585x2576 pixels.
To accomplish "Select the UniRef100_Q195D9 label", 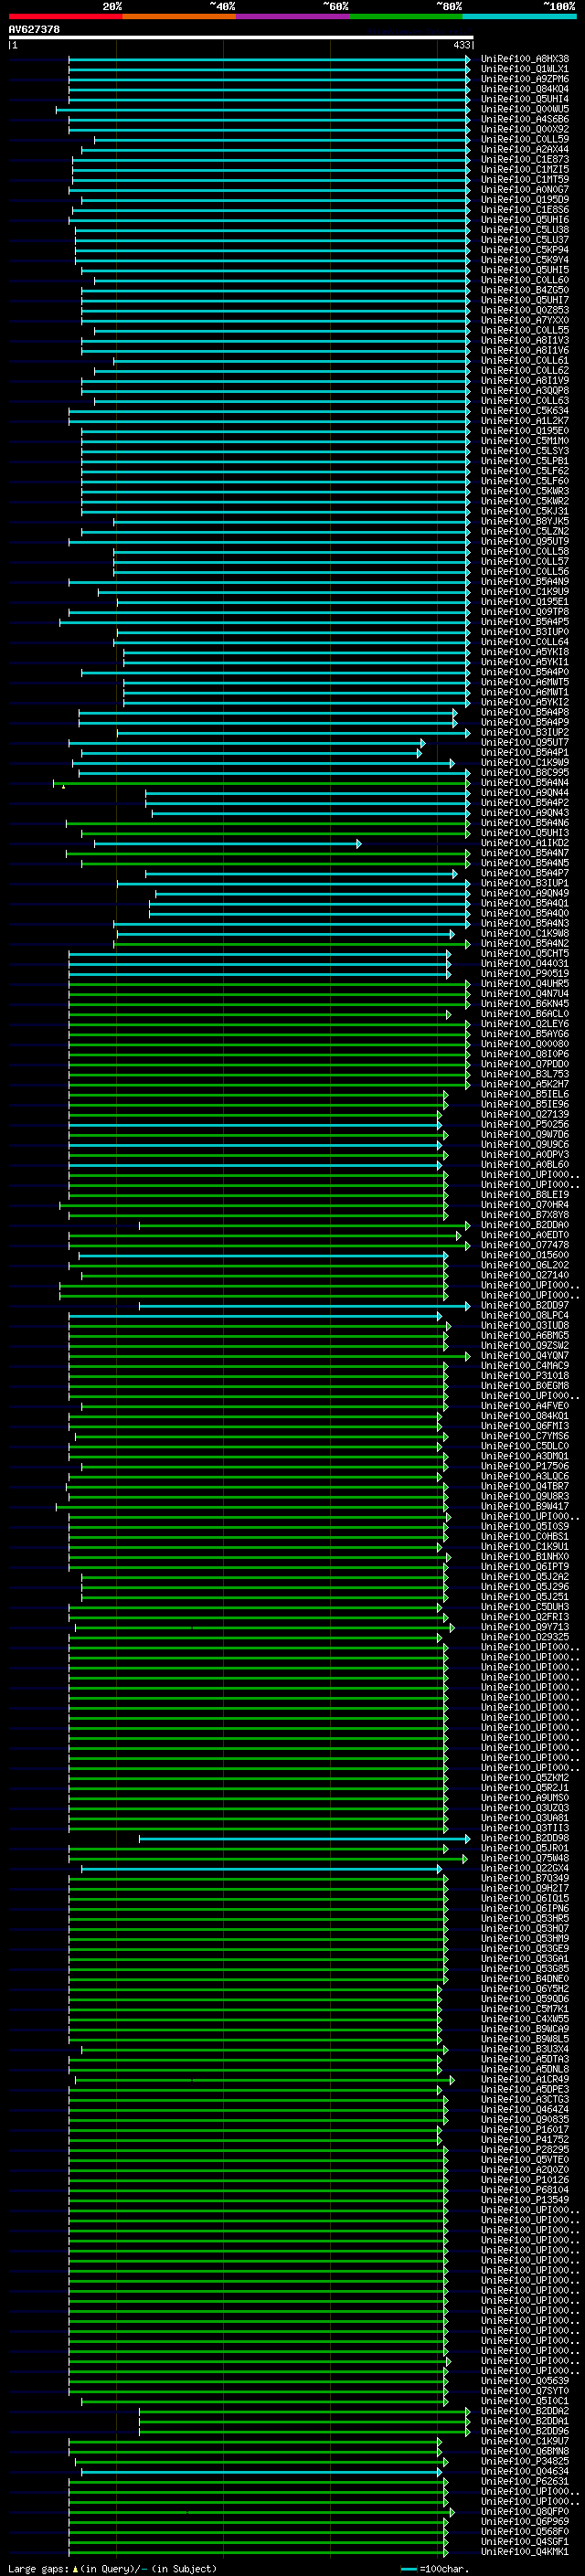I will coord(524,199).
